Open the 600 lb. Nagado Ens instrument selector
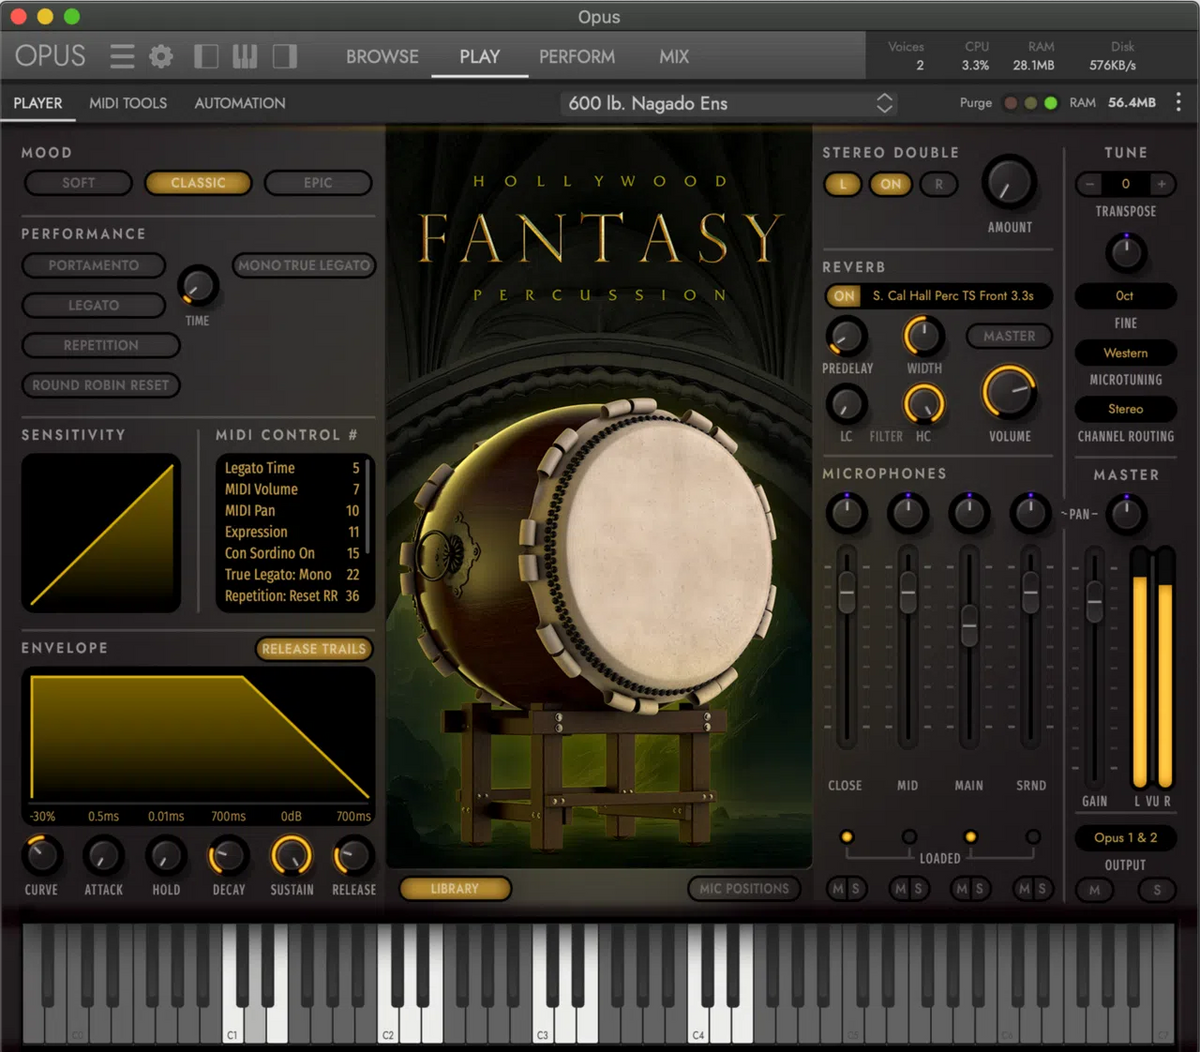Screen dimensions: 1200x1052 pyautogui.click(x=727, y=103)
